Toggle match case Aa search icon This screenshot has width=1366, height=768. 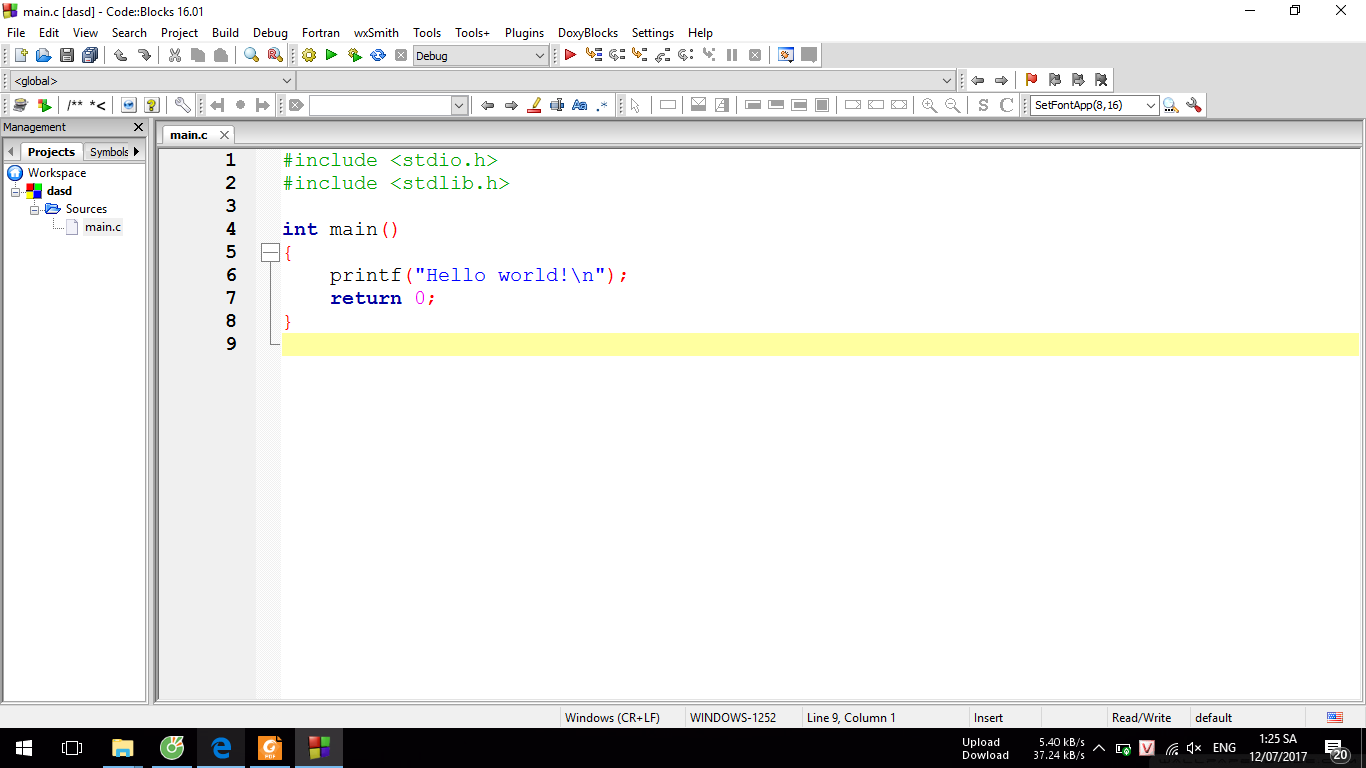[x=580, y=105]
